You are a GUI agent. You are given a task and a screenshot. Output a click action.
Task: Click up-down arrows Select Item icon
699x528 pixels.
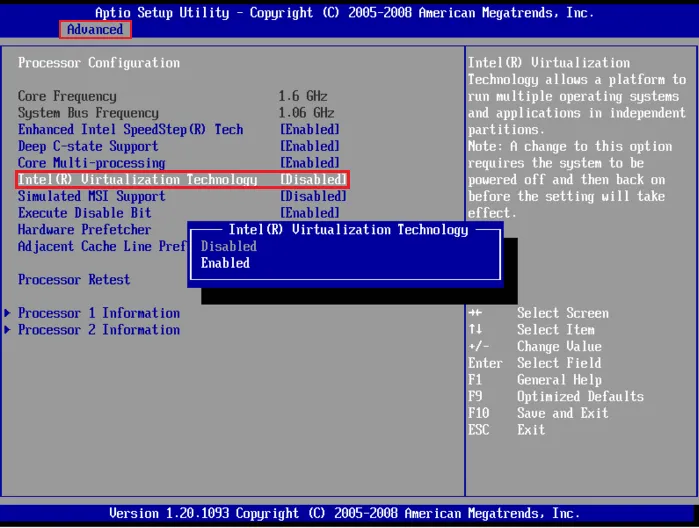pyautogui.click(x=475, y=330)
